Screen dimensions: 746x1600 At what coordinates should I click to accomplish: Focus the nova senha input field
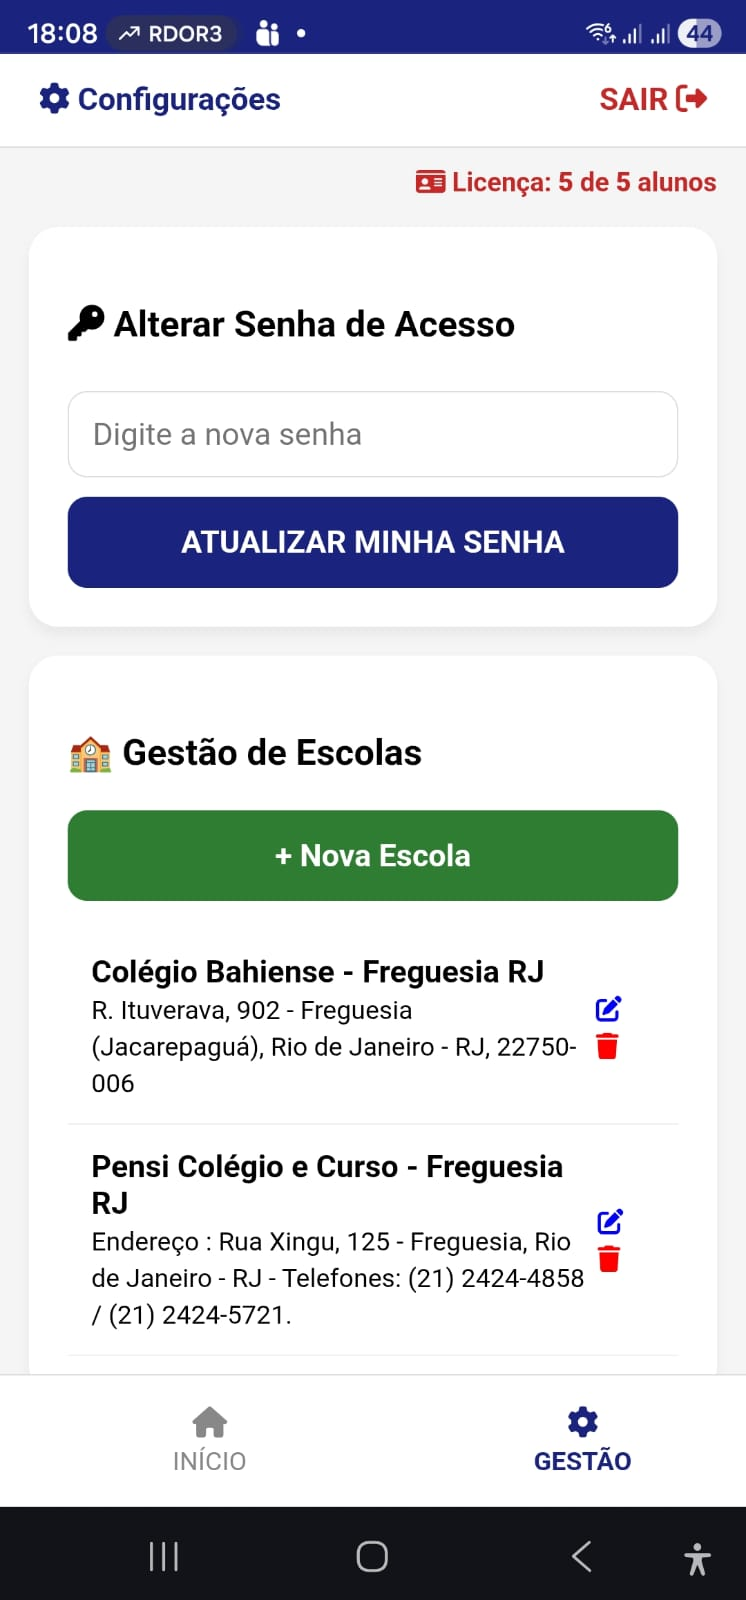tap(373, 434)
